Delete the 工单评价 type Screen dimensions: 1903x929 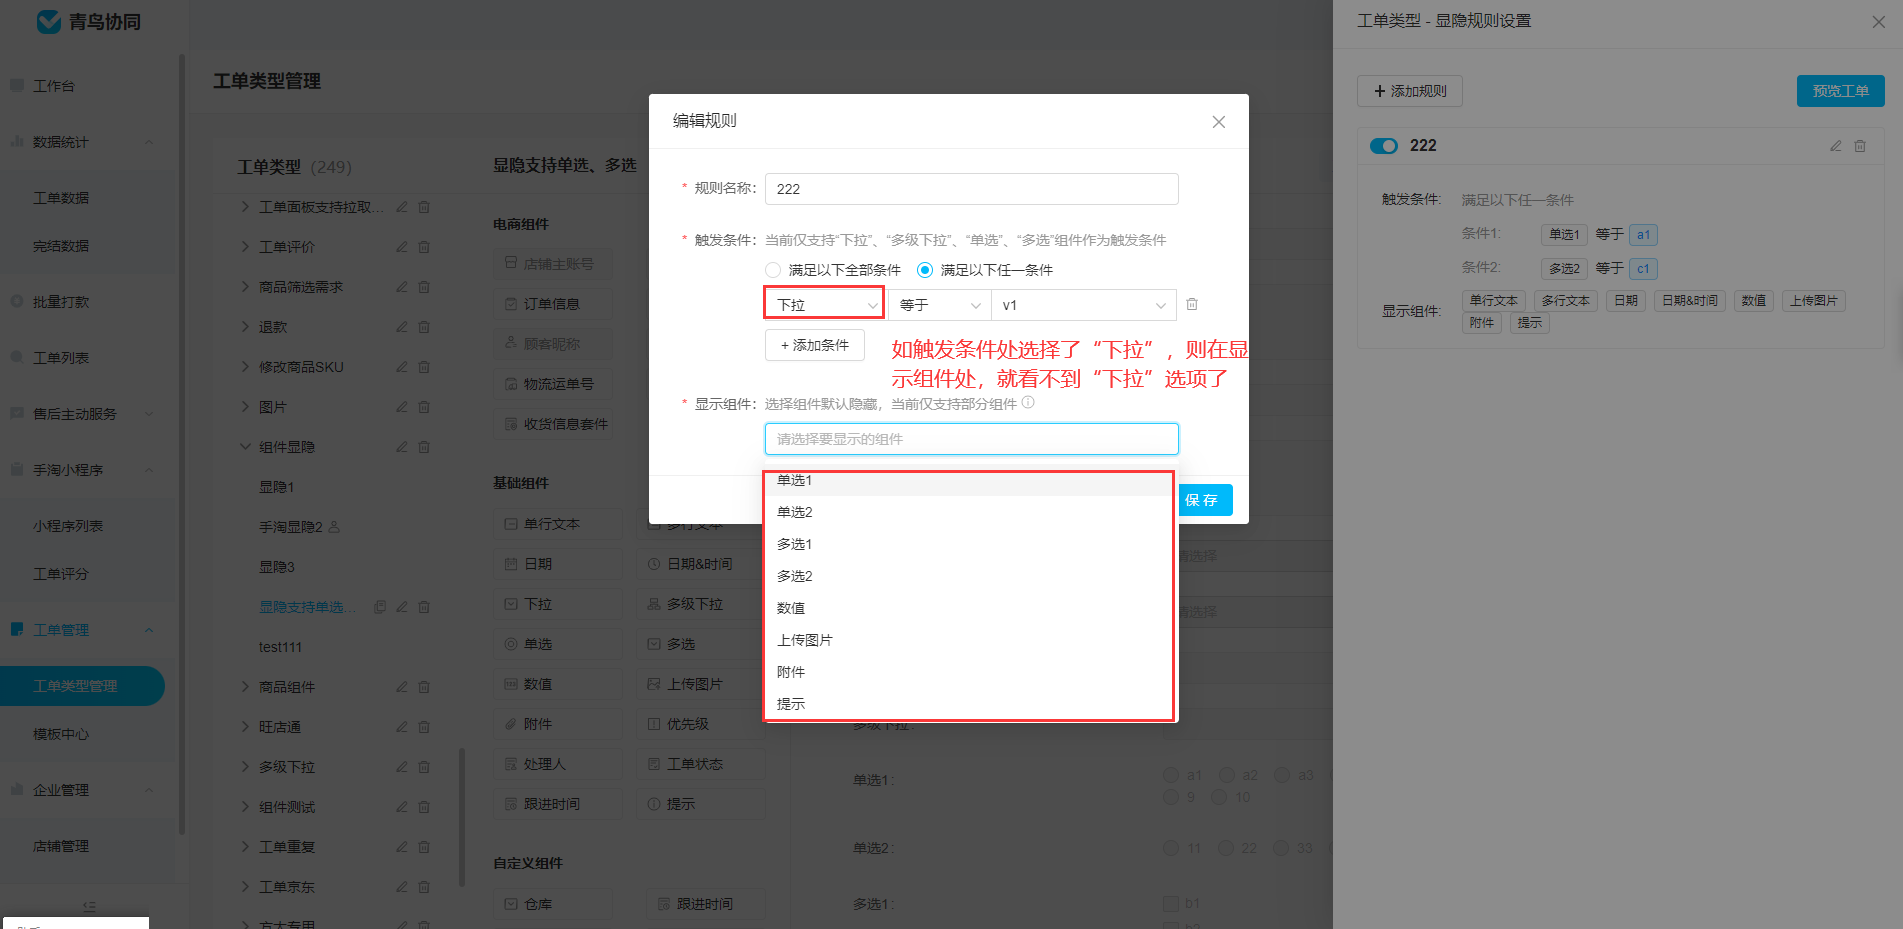pyautogui.click(x=424, y=247)
